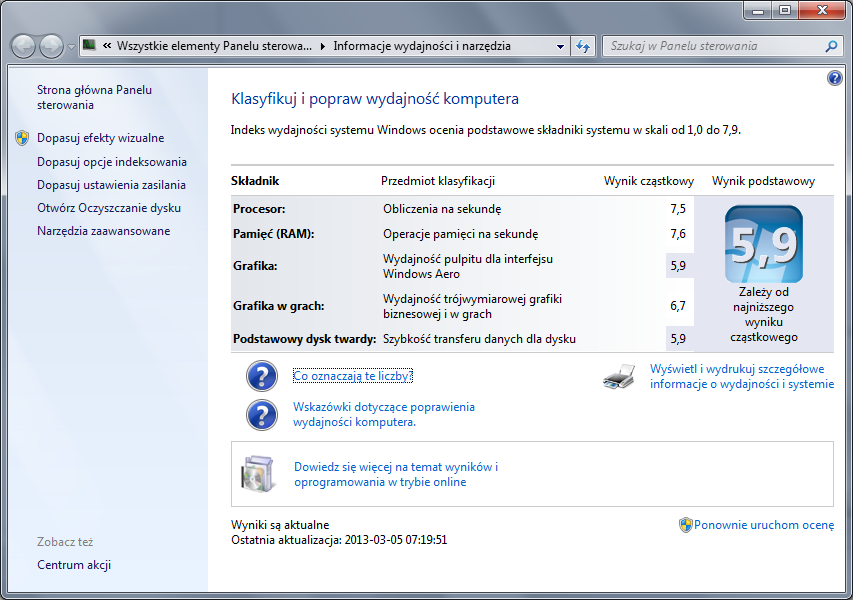Open 'Narzędzia zaawansowane'

[x=103, y=231]
